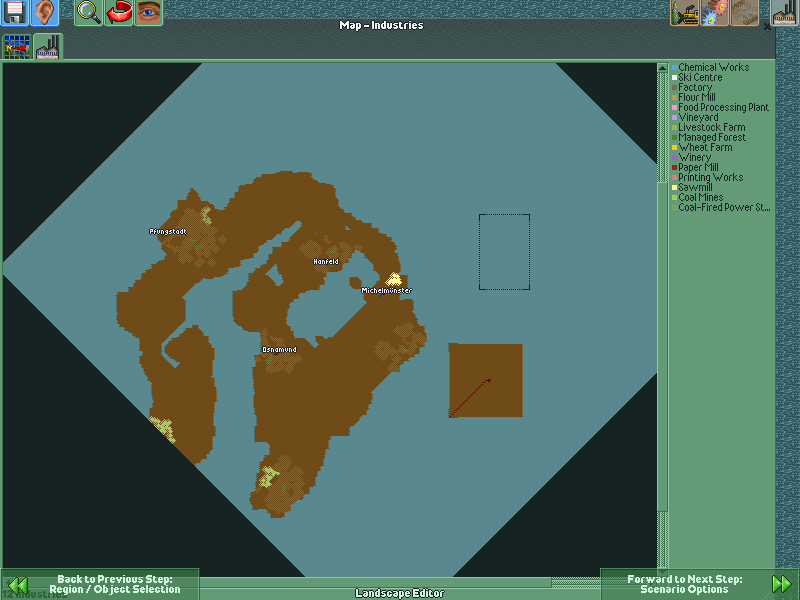The height and width of the screenshot is (600, 800).
Task: Click the legend scrollbar up arrow
Action: 662,68
